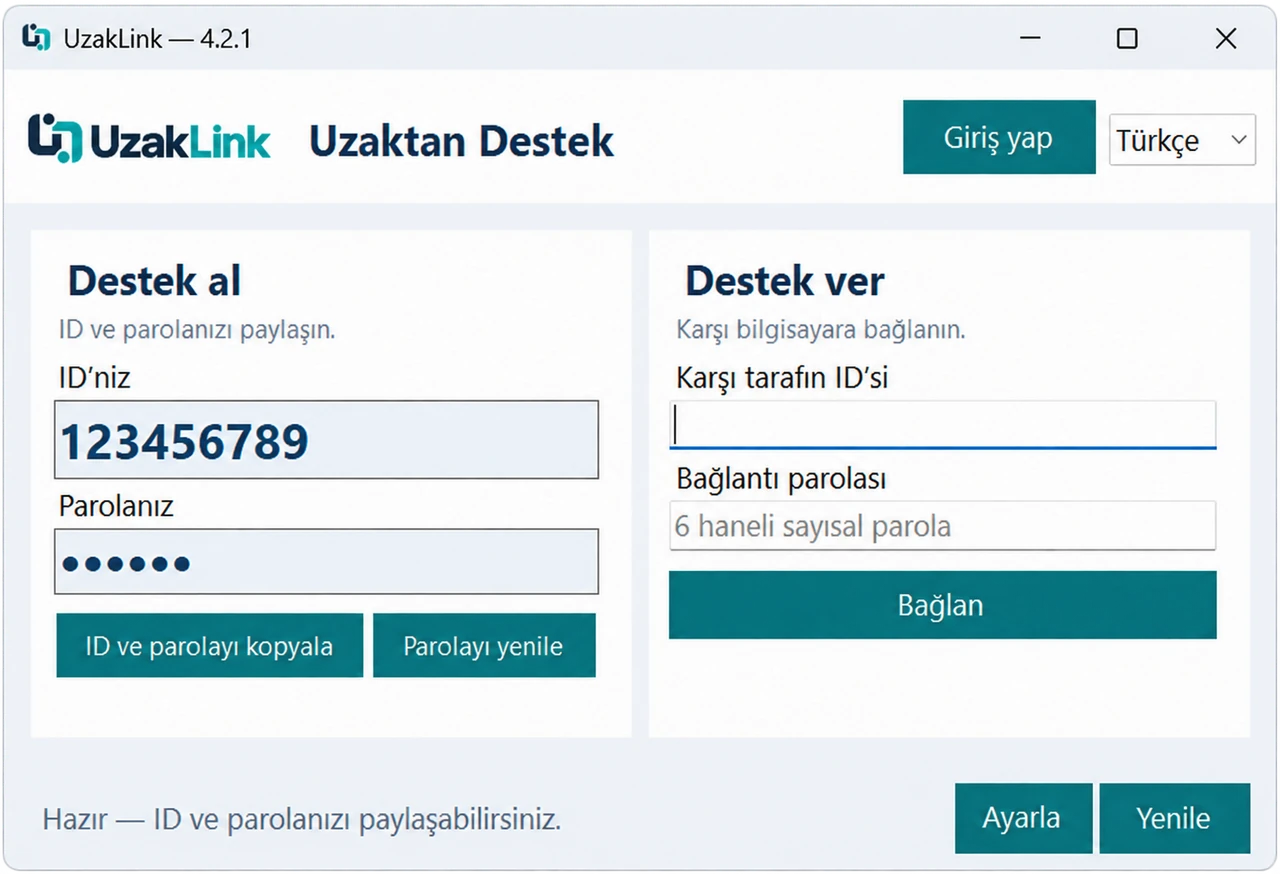Click the Parolanız masked password field
1280x874 pixels.
click(x=326, y=562)
